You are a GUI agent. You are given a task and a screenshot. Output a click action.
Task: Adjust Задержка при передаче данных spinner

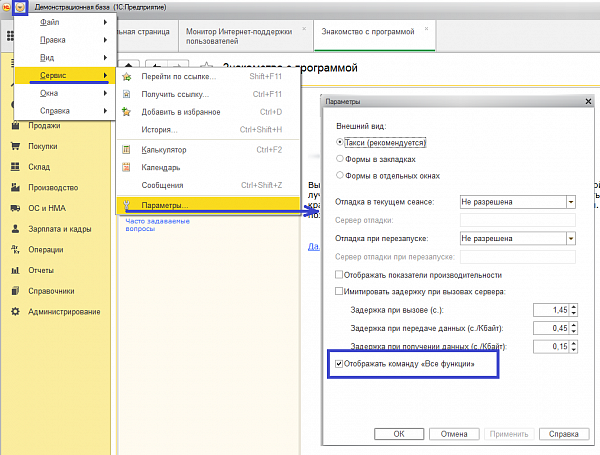pyautogui.click(x=574, y=328)
